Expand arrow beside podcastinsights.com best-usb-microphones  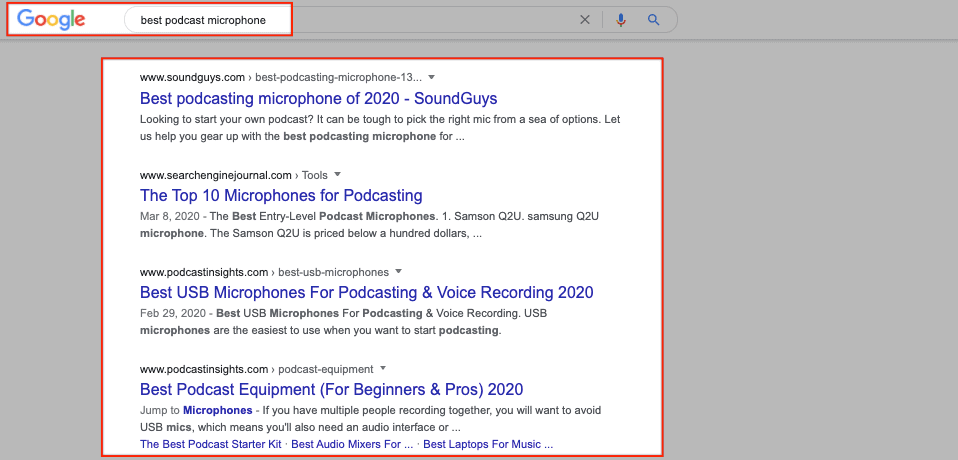tap(399, 272)
